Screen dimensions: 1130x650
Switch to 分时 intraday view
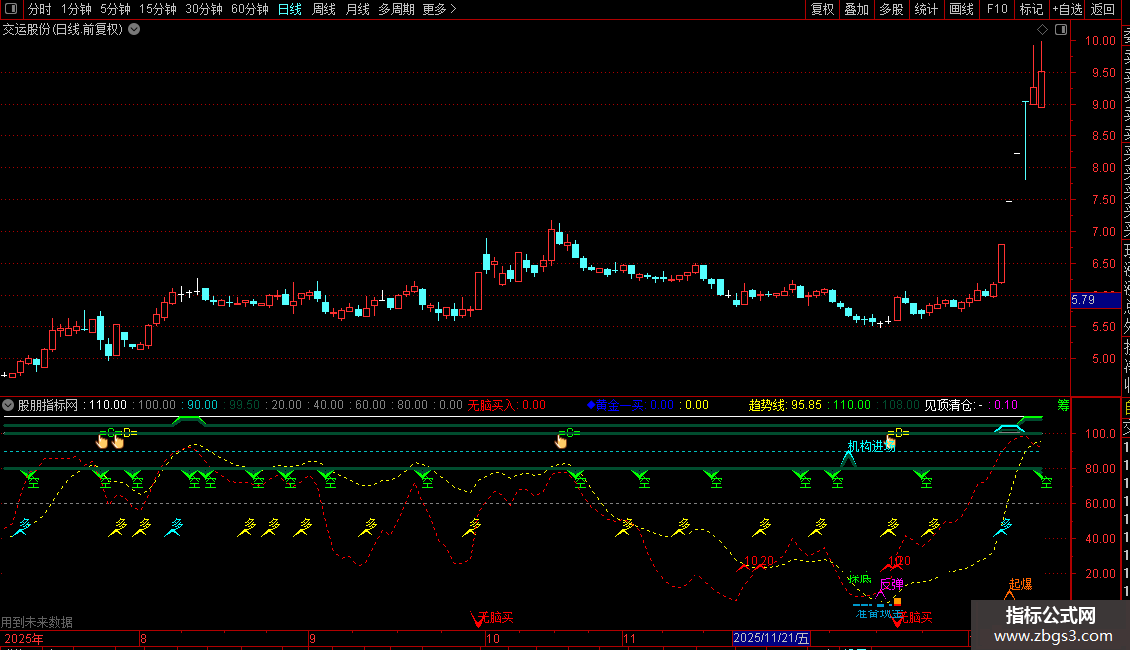[40, 9]
